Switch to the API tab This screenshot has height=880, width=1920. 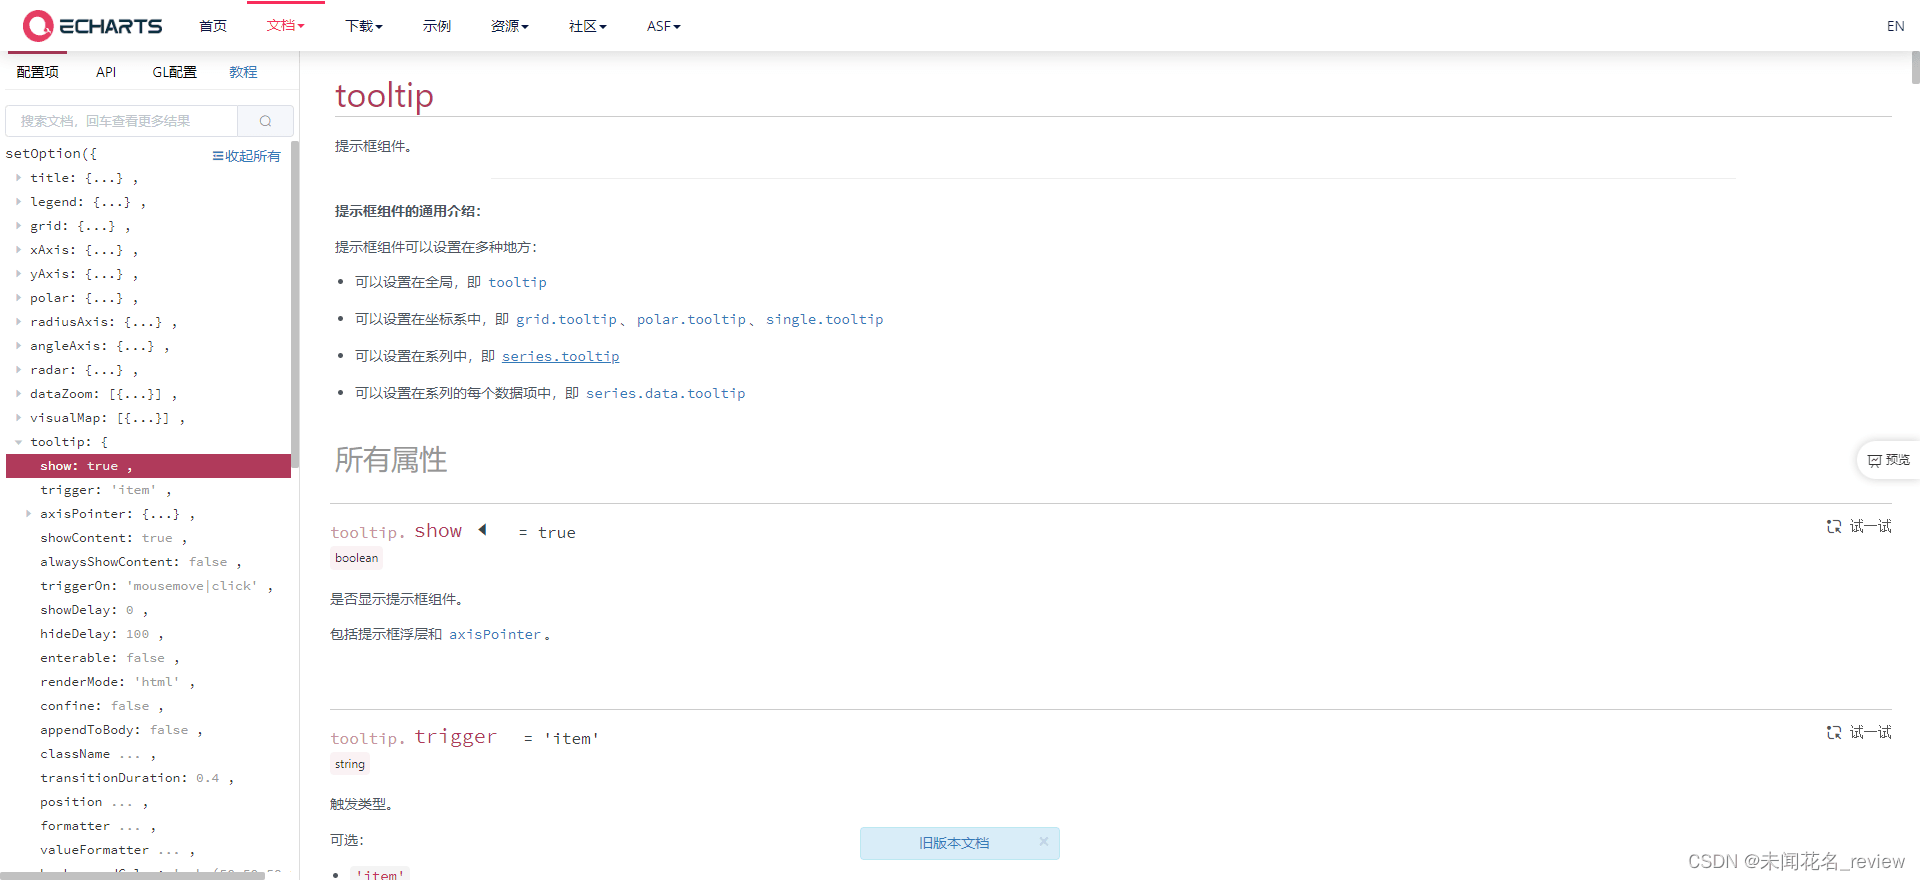106,72
